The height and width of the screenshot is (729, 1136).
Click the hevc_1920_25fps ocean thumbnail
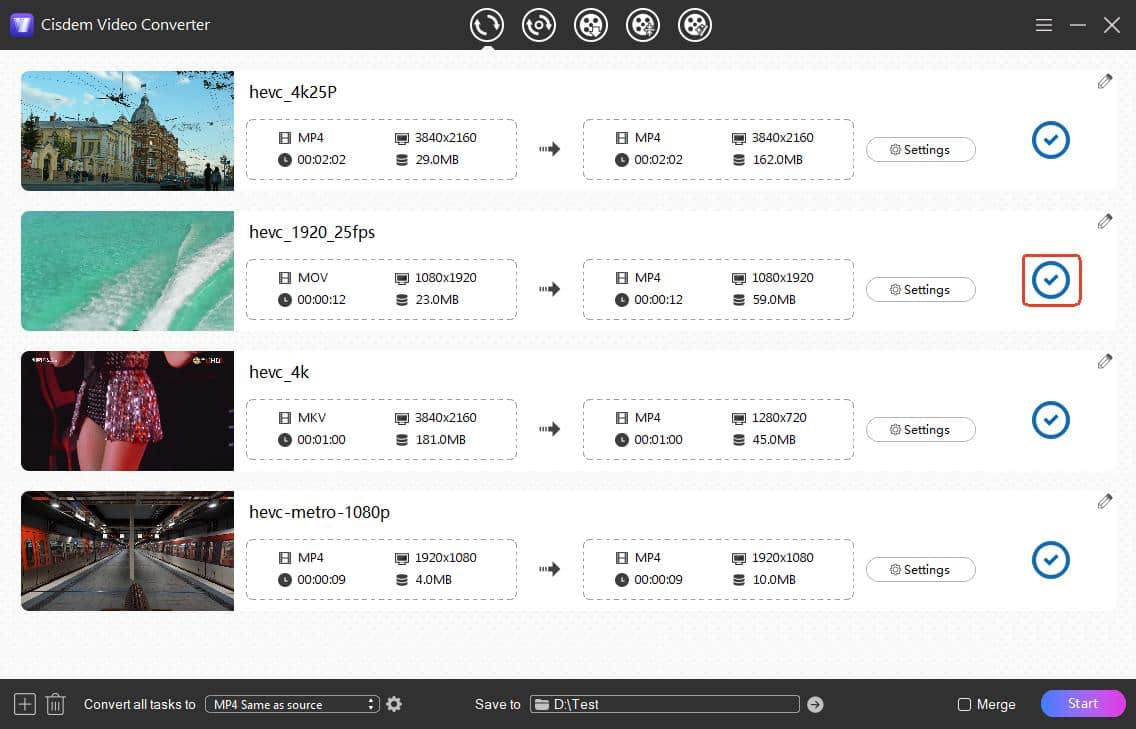click(x=128, y=270)
